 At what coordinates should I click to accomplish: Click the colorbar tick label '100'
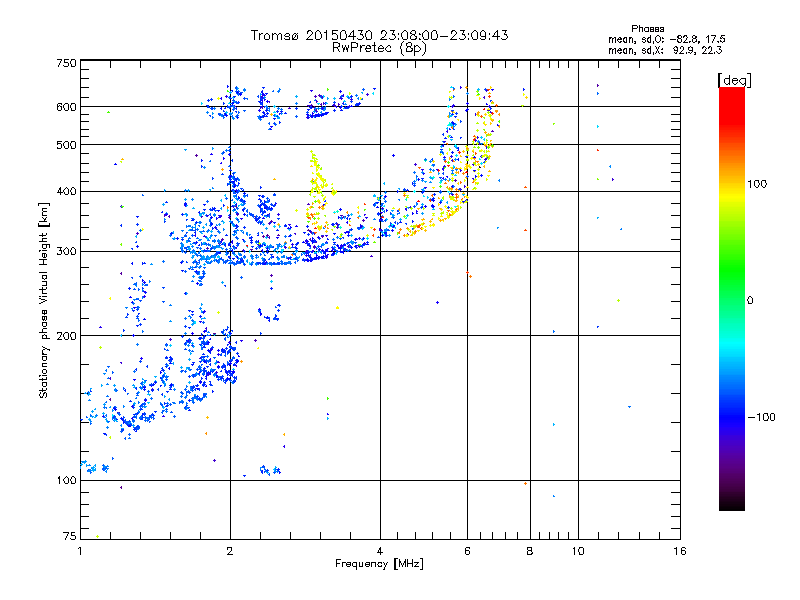(x=757, y=184)
